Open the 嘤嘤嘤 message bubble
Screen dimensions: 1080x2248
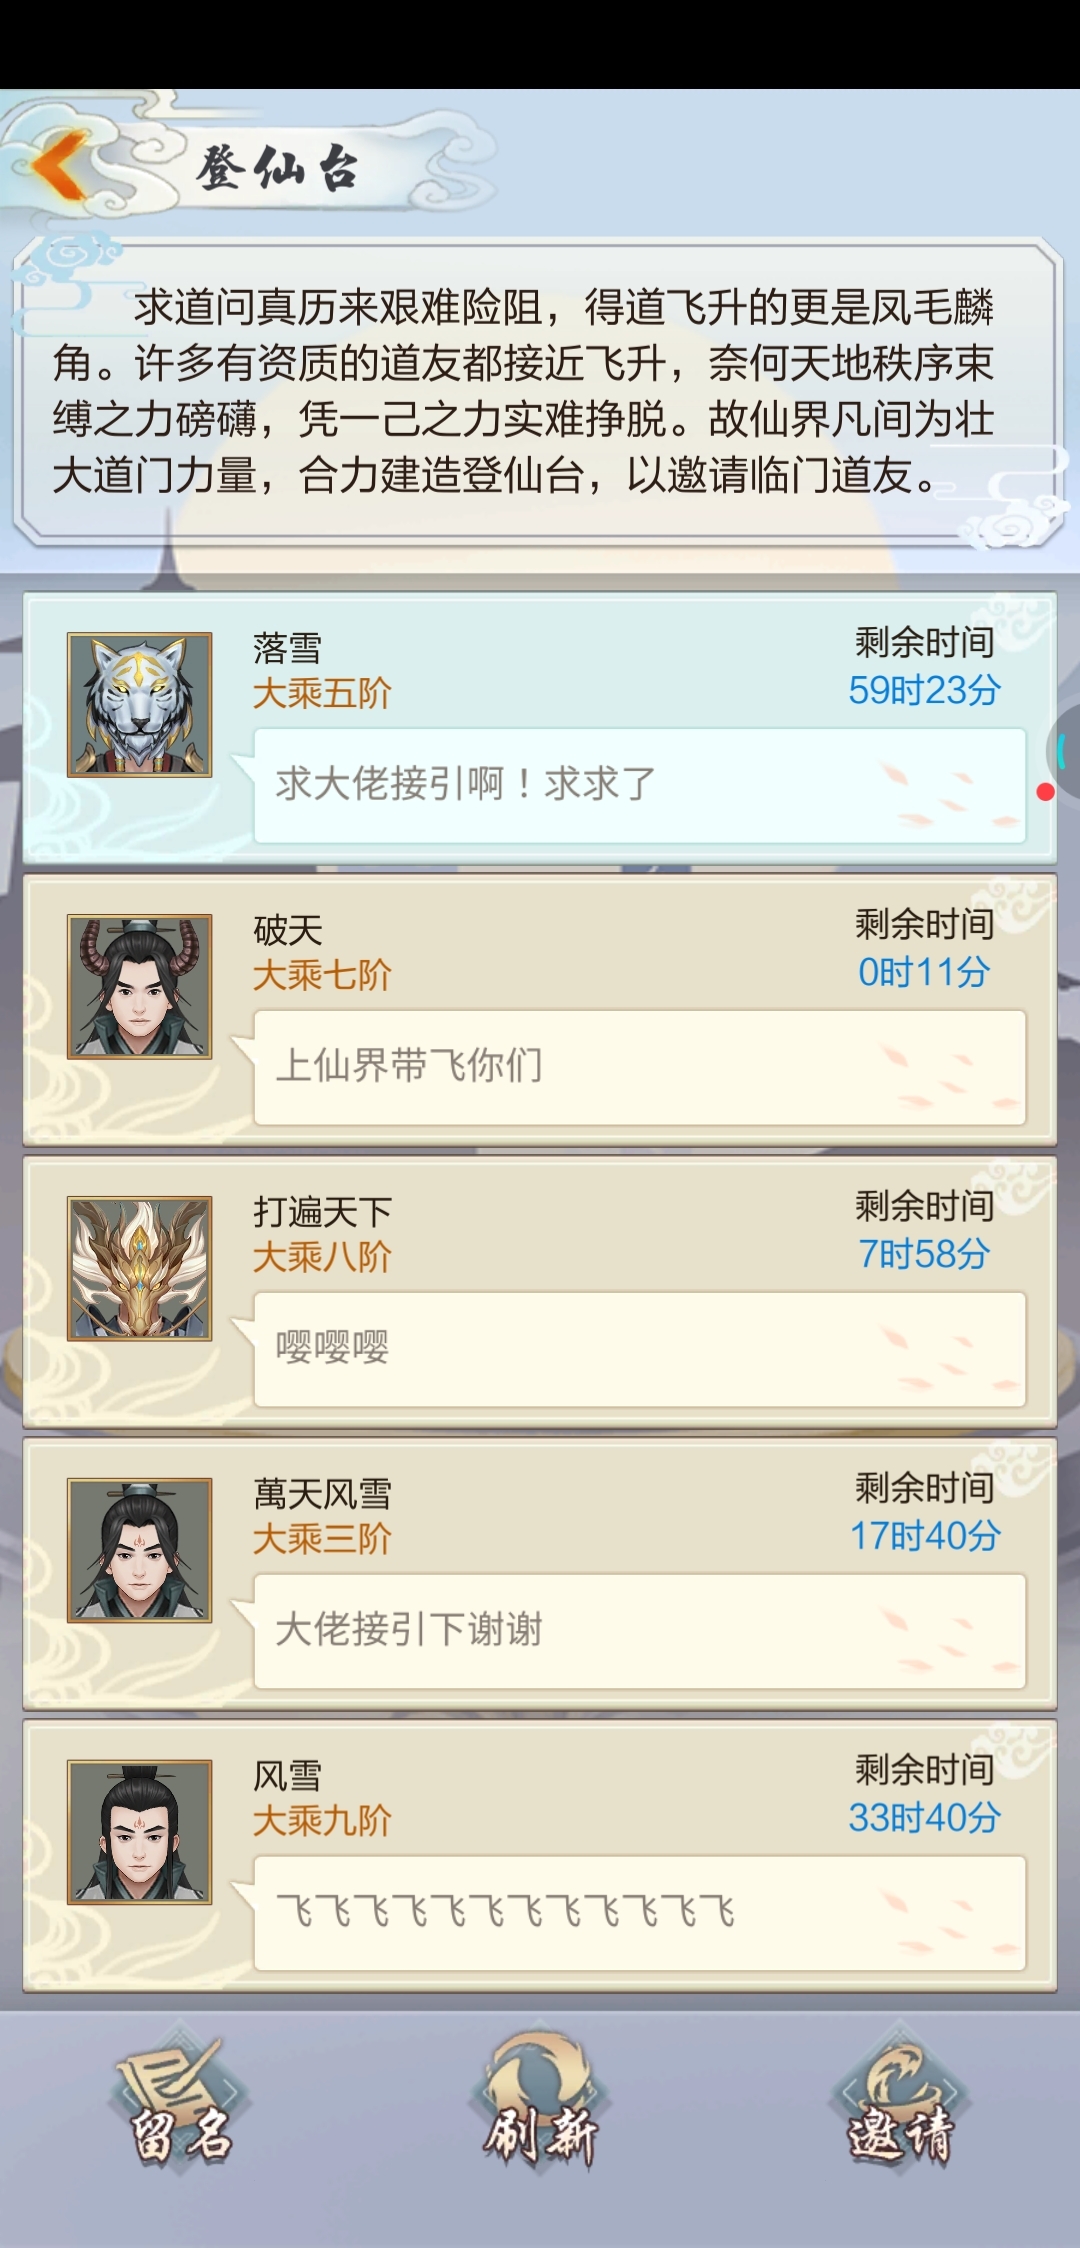[640, 1349]
